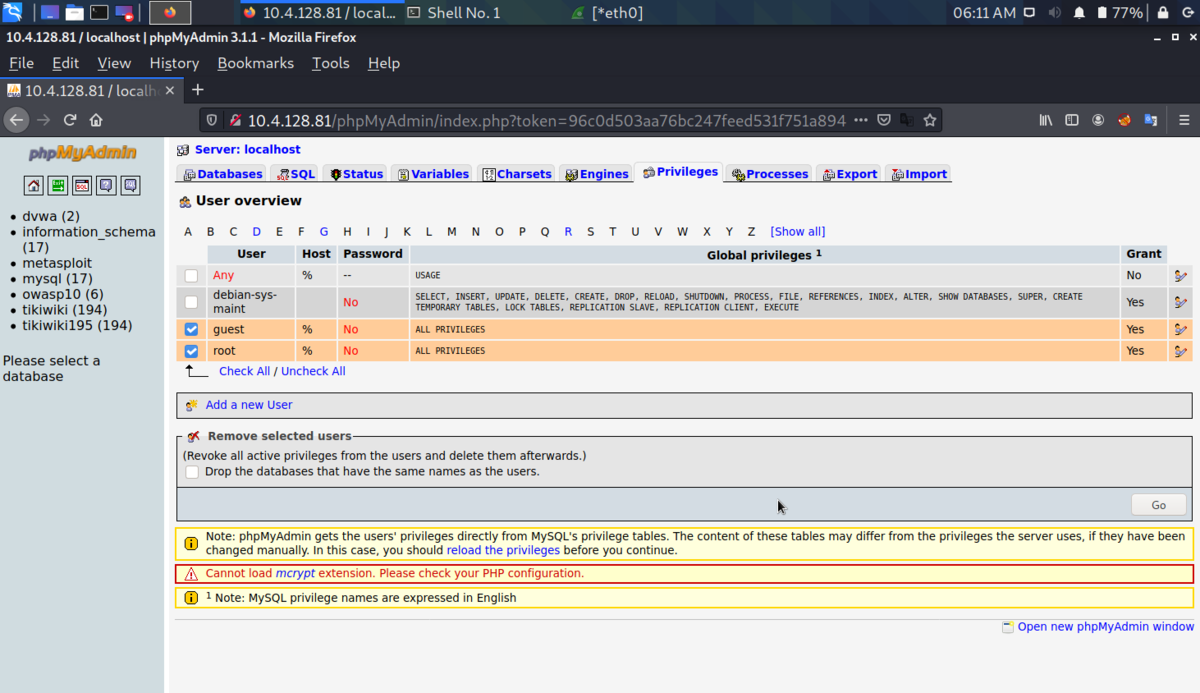Switch to the Variables tab
The height and width of the screenshot is (693, 1200).
pyautogui.click(x=432, y=174)
